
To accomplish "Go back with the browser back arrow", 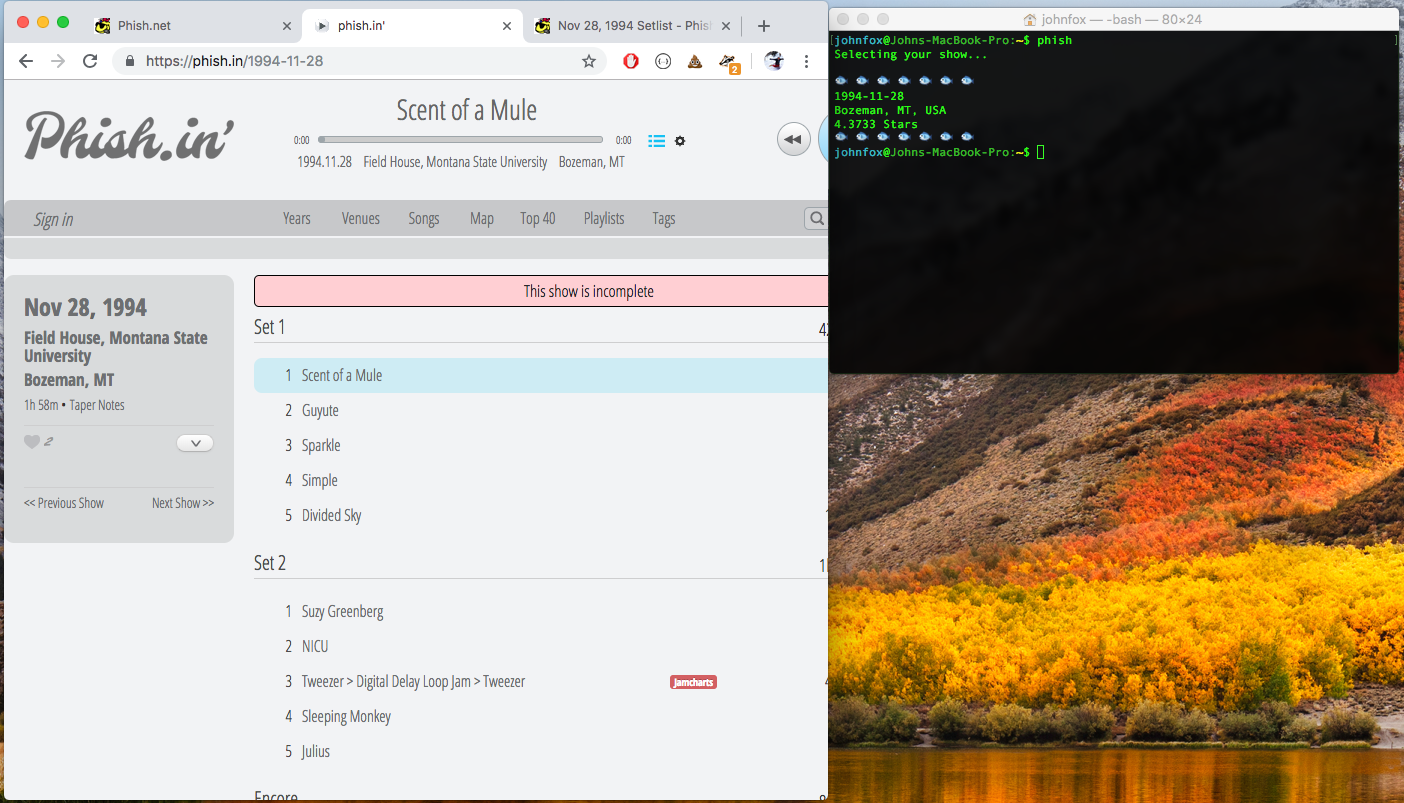I will point(26,61).
